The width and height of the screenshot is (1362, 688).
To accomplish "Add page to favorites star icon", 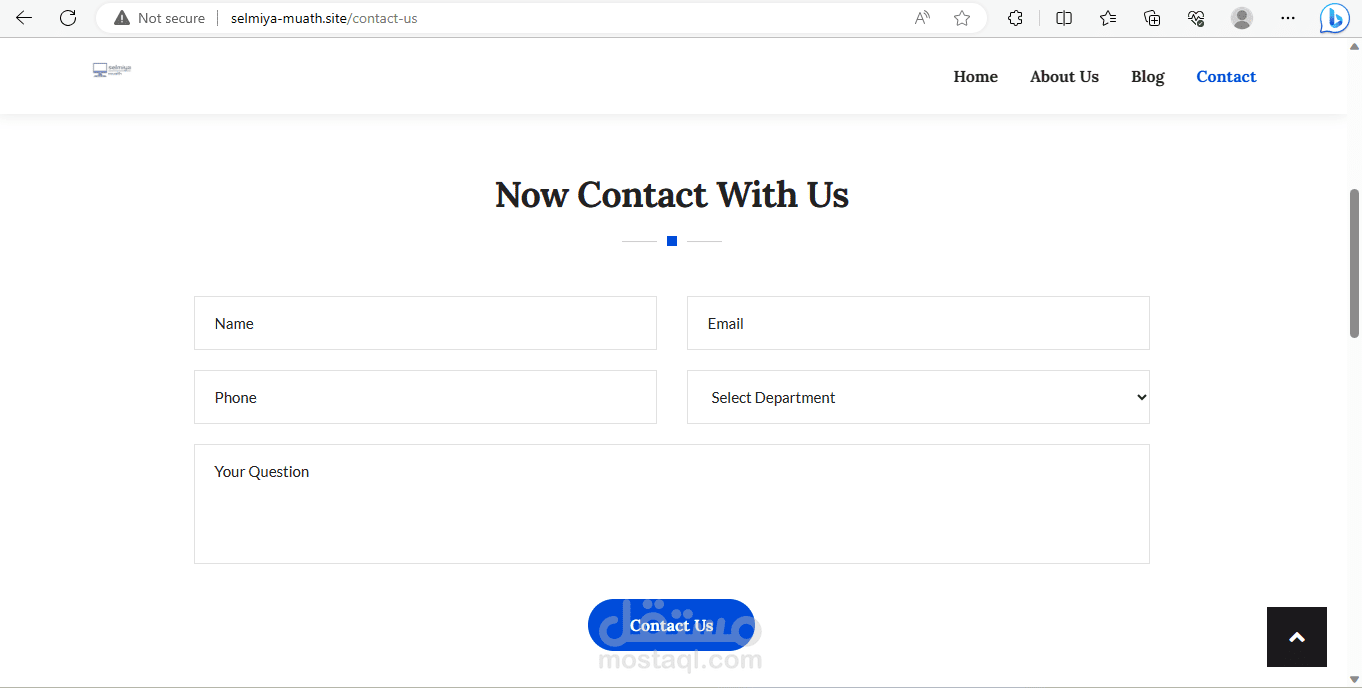I will point(962,18).
